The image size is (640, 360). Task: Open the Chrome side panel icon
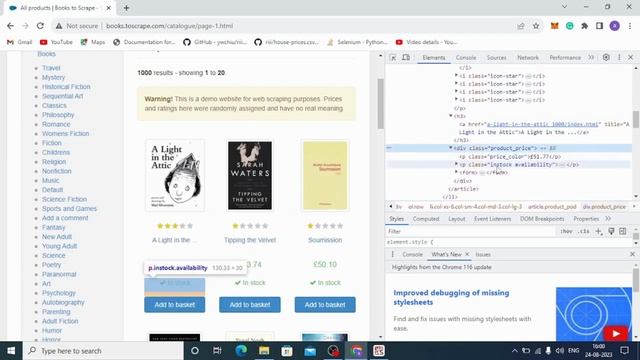[x=599, y=26]
